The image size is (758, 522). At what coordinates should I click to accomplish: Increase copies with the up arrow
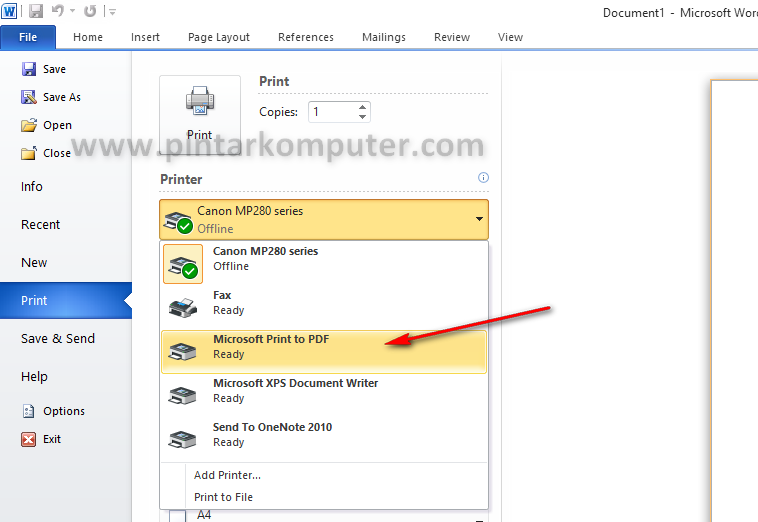click(x=363, y=107)
